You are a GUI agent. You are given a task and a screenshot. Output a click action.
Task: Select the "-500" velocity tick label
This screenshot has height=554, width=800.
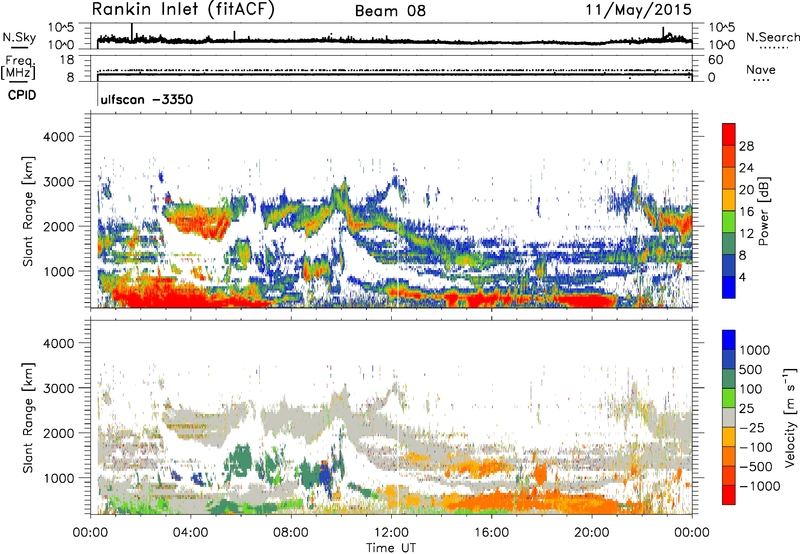pyautogui.click(x=756, y=467)
